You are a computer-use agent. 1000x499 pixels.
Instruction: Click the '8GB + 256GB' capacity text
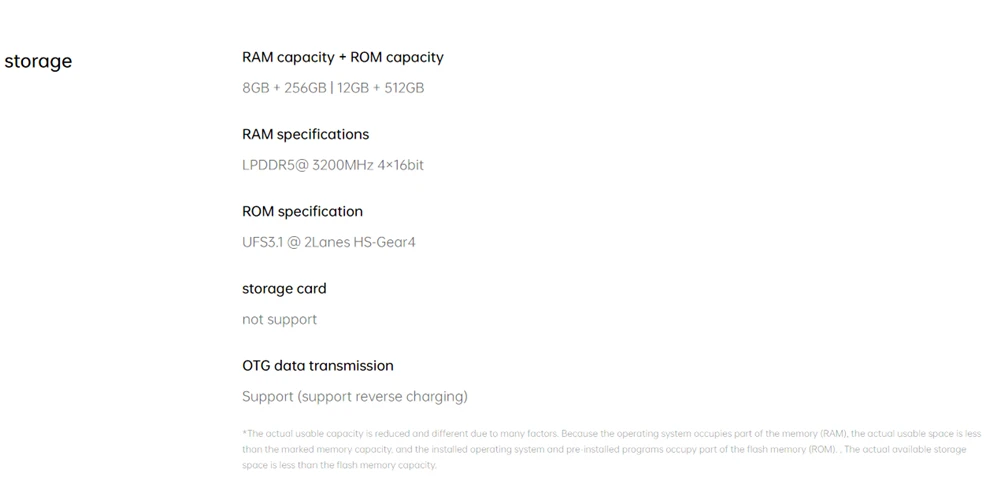(284, 88)
